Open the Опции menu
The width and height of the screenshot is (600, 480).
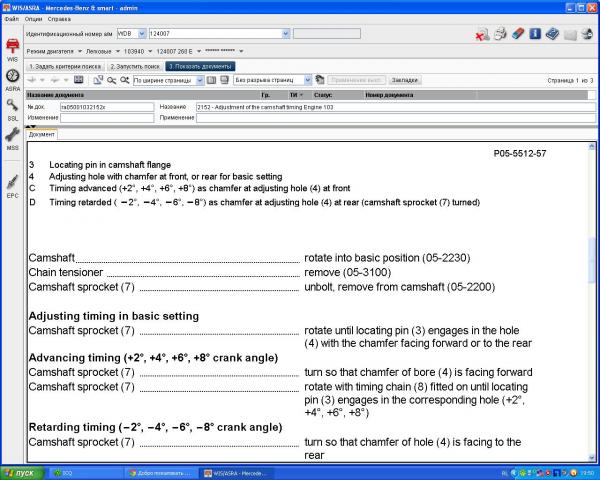pyautogui.click(x=33, y=19)
